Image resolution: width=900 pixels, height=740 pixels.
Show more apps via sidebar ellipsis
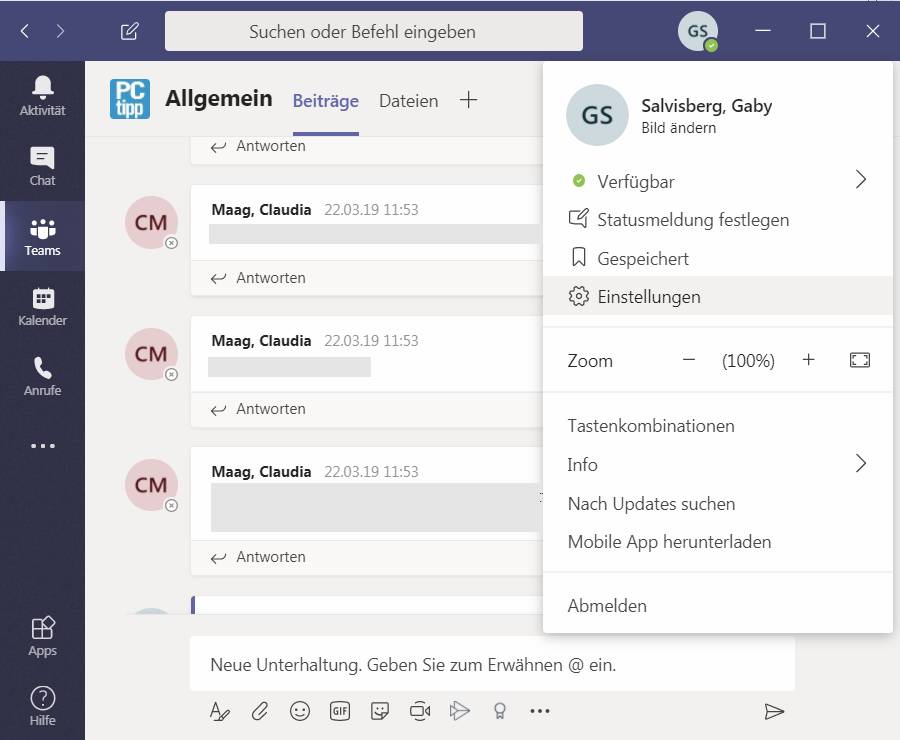(x=42, y=445)
